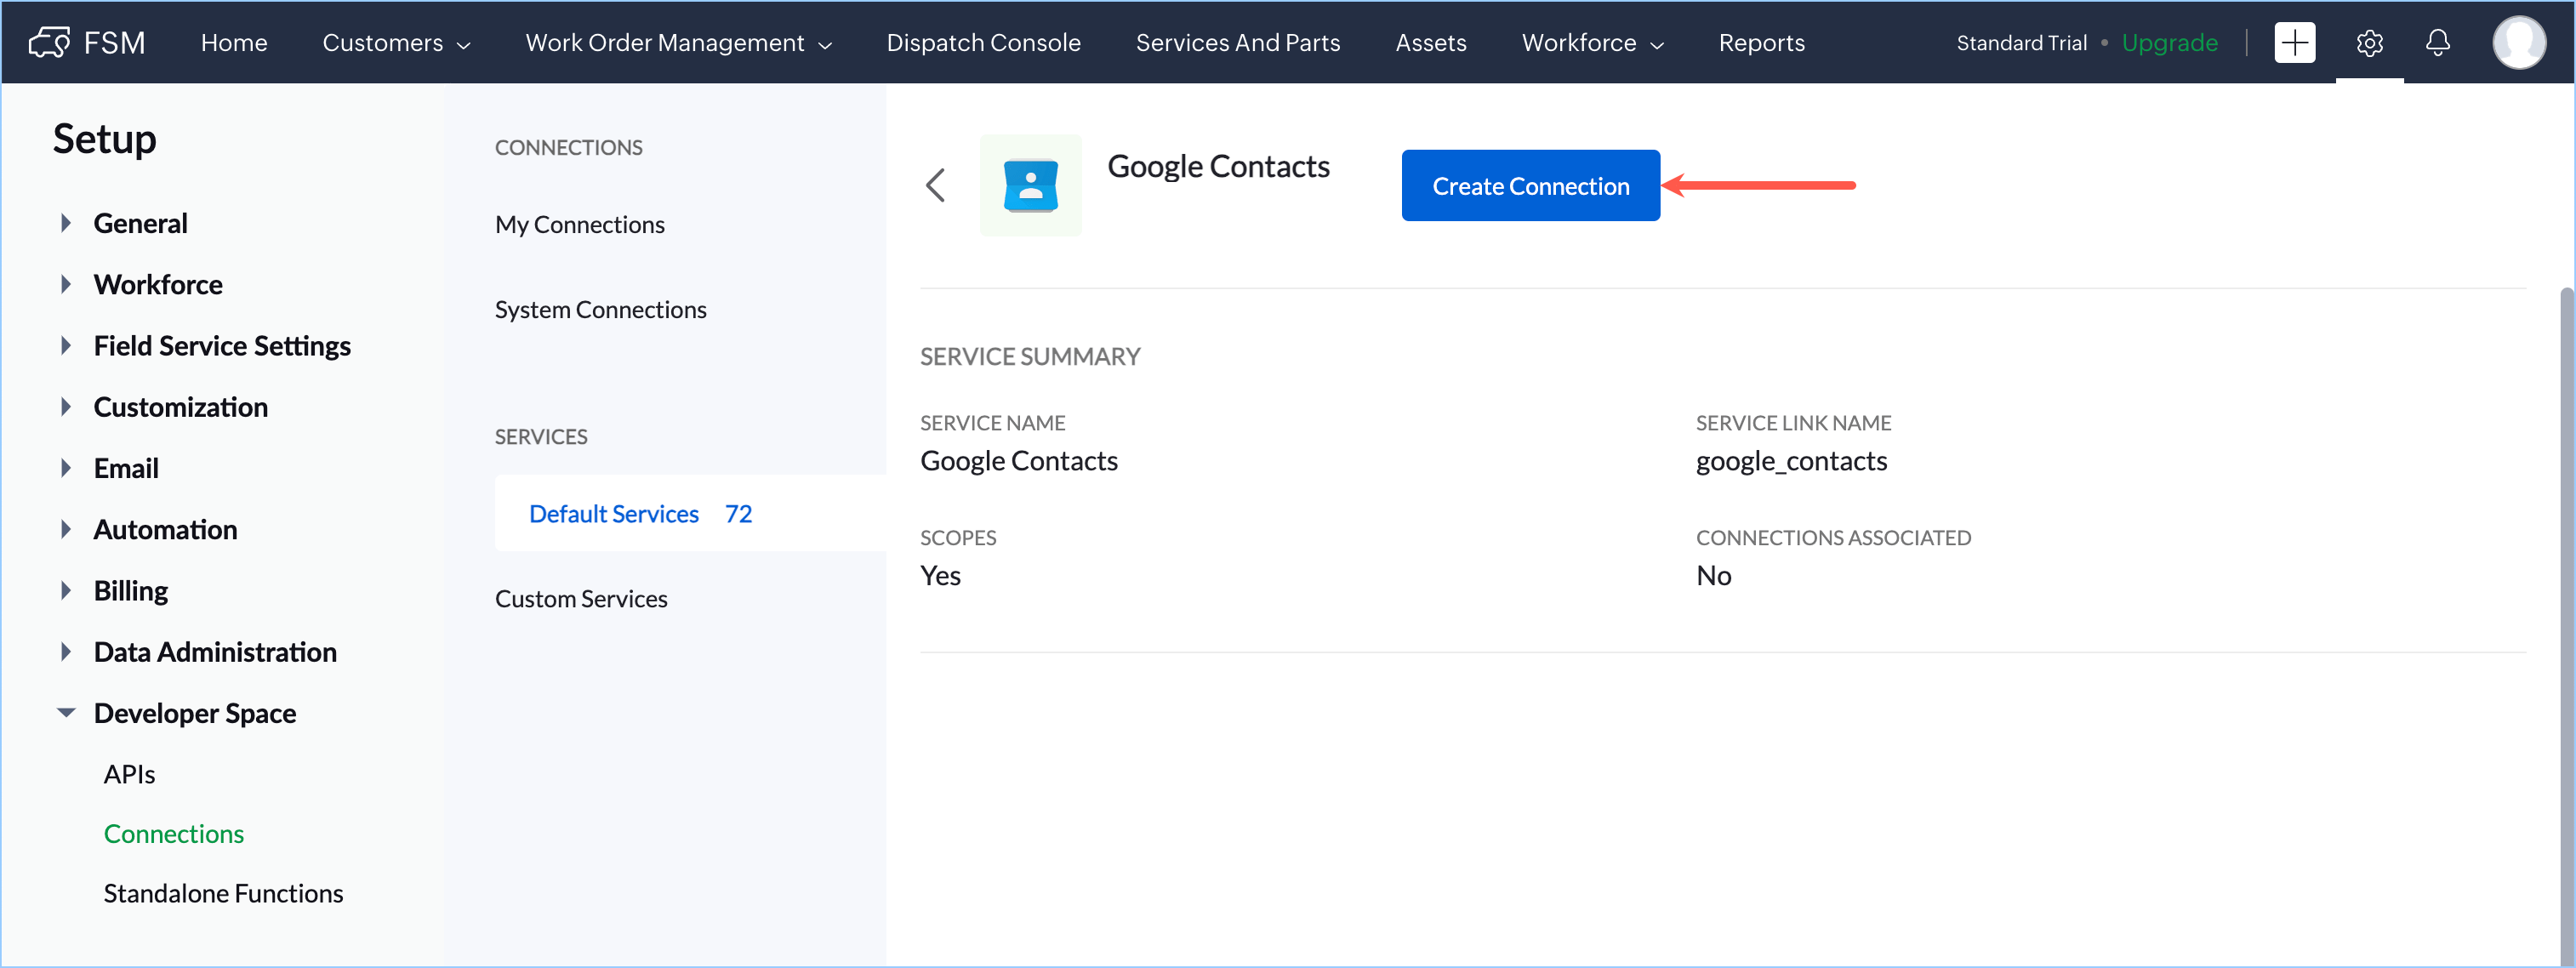Go to Services And Parts
The width and height of the screenshot is (2576, 968).
(1237, 43)
